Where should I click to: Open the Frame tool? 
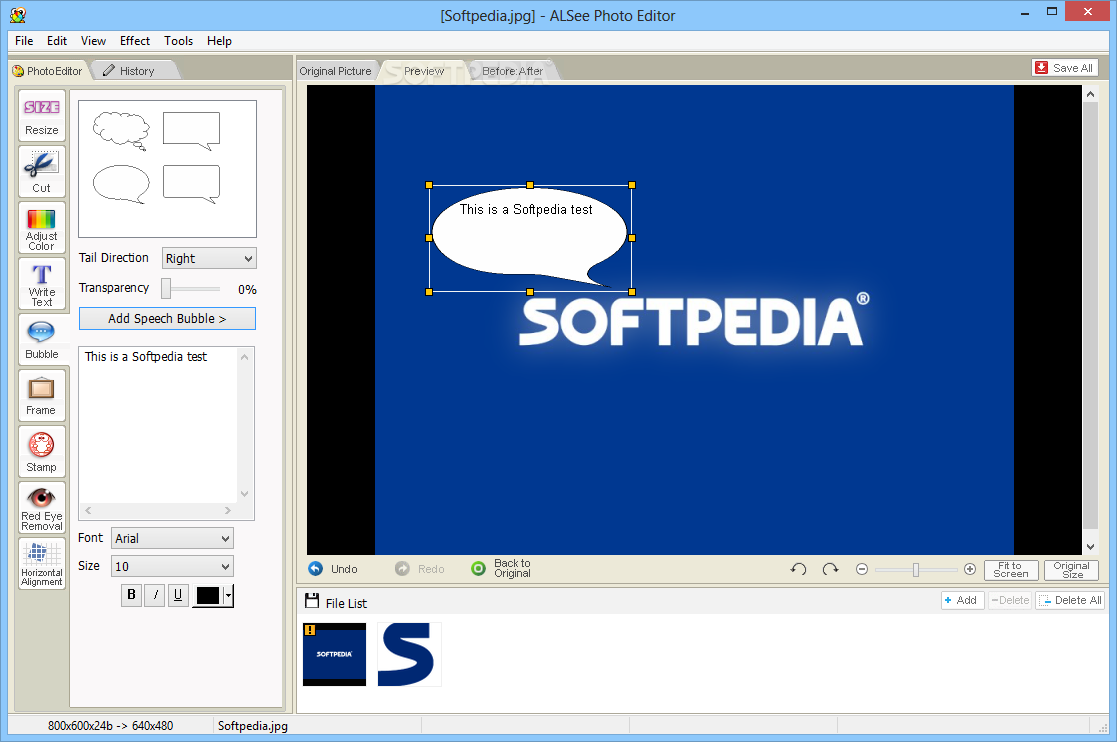[x=42, y=395]
